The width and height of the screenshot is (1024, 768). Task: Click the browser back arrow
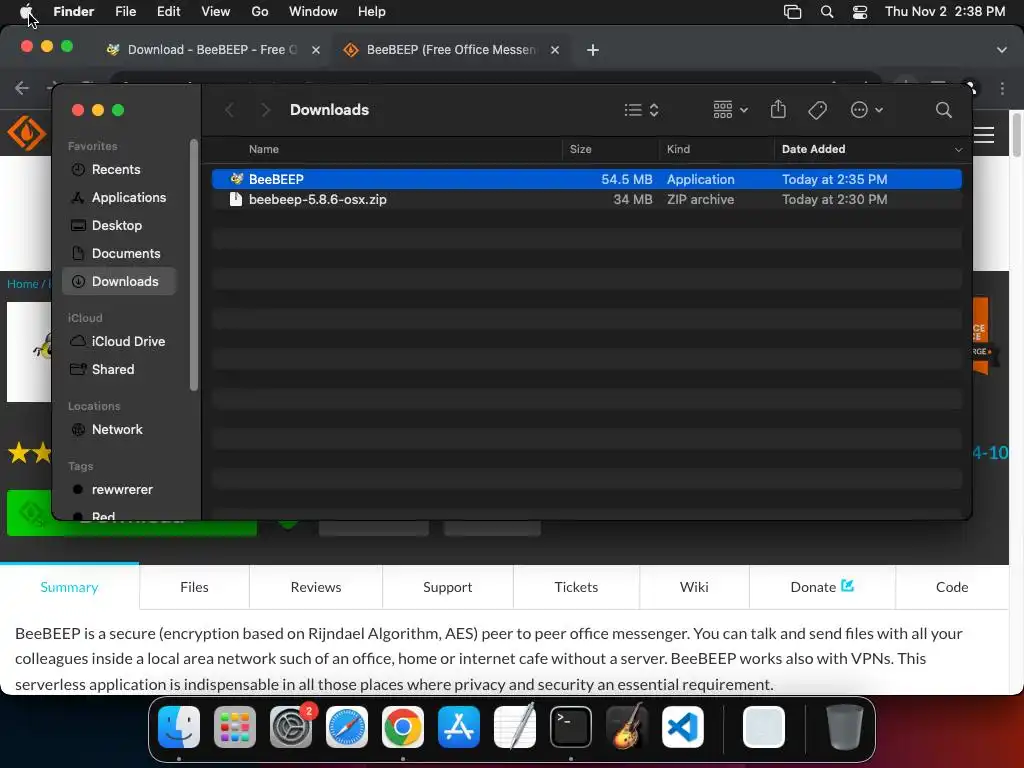click(22, 88)
